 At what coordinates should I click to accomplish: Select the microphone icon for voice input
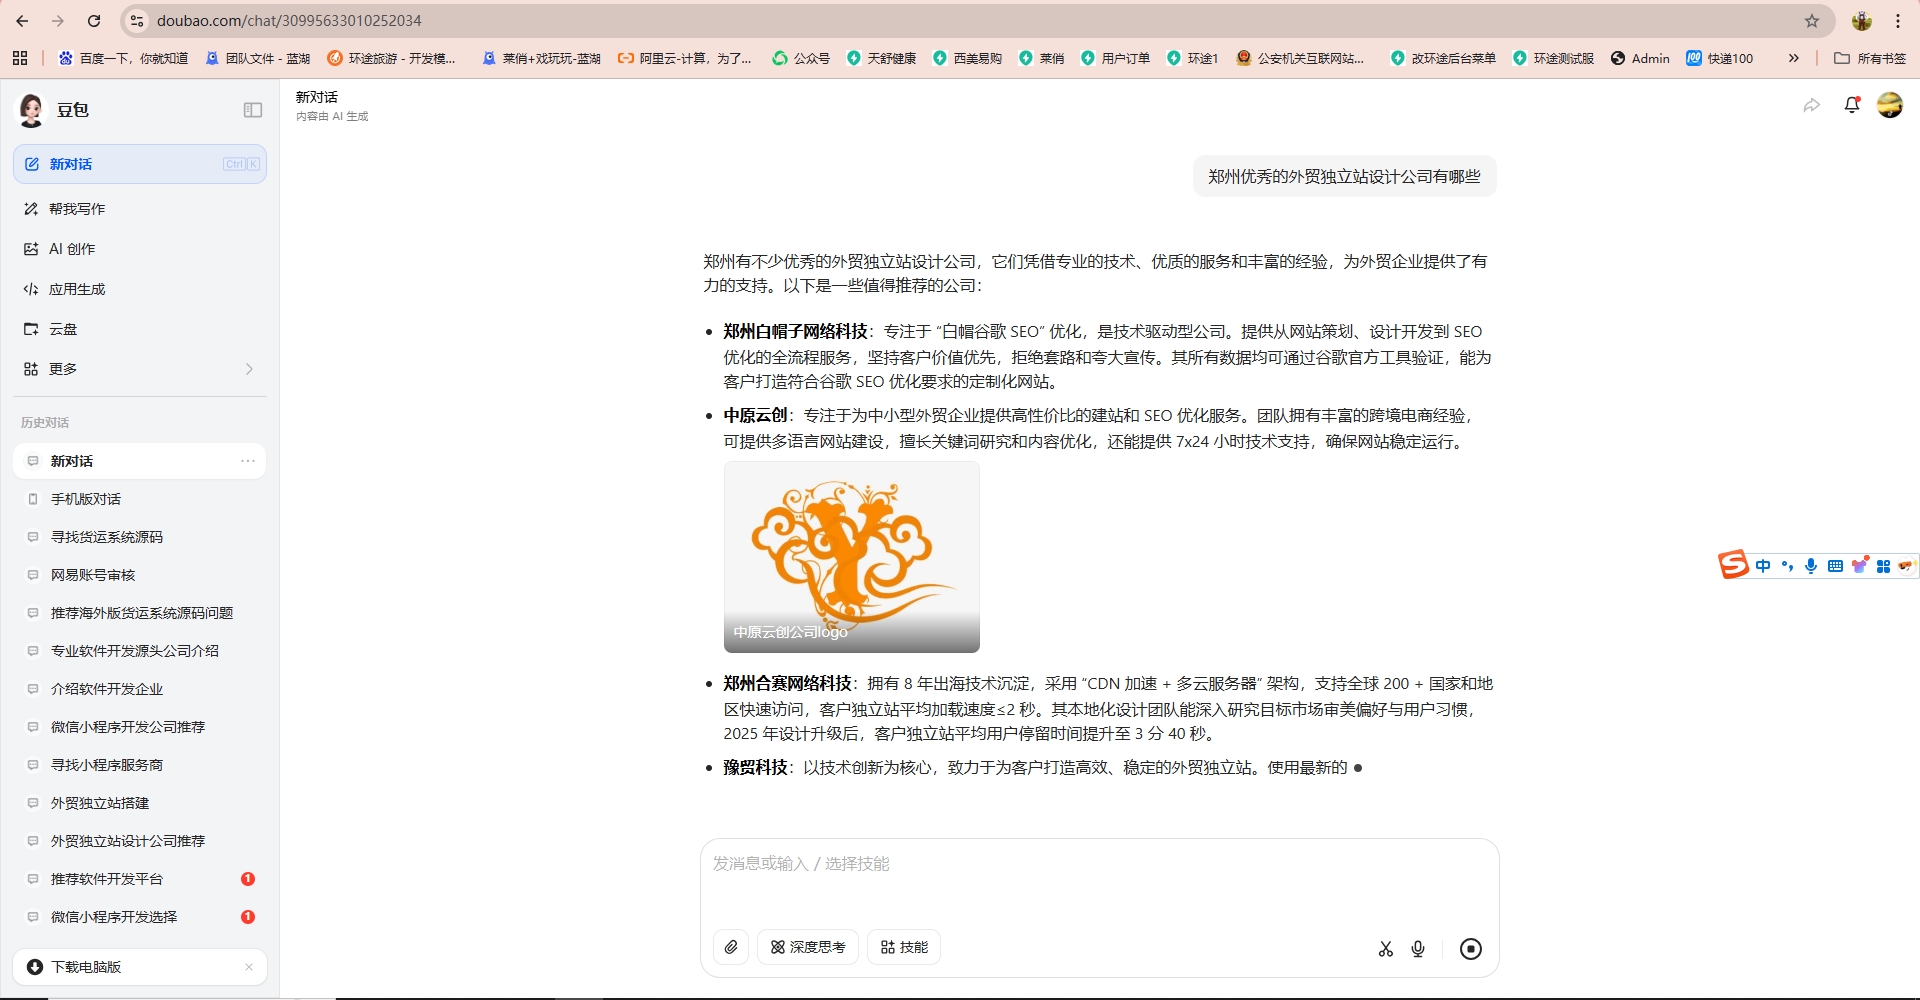point(1418,948)
